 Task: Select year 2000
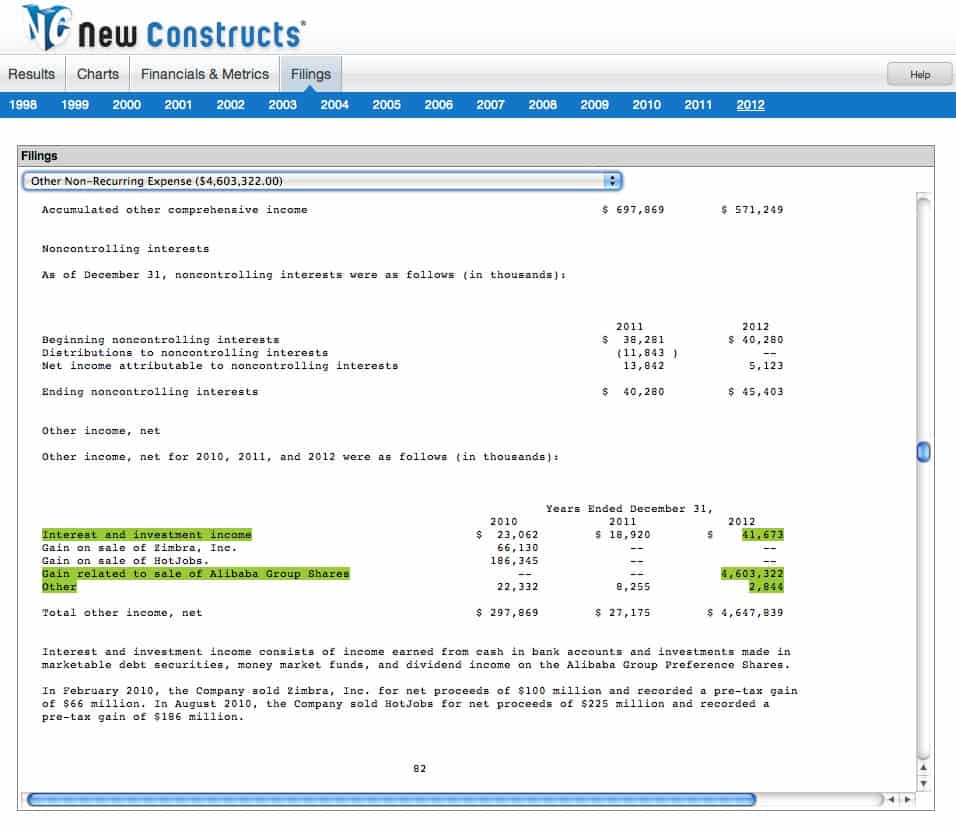[127, 105]
